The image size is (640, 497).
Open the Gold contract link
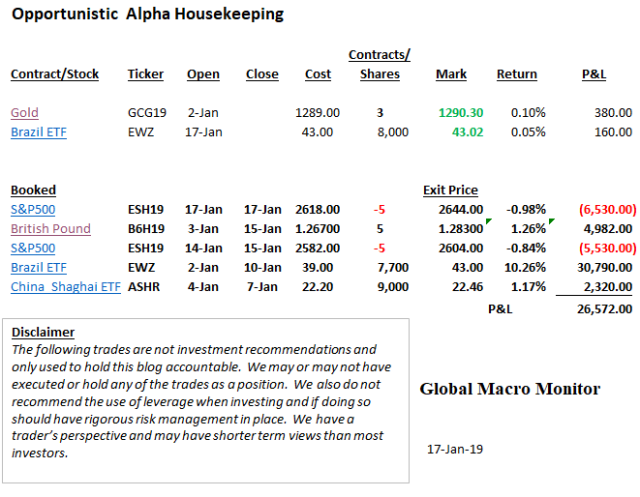[x=24, y=114]
